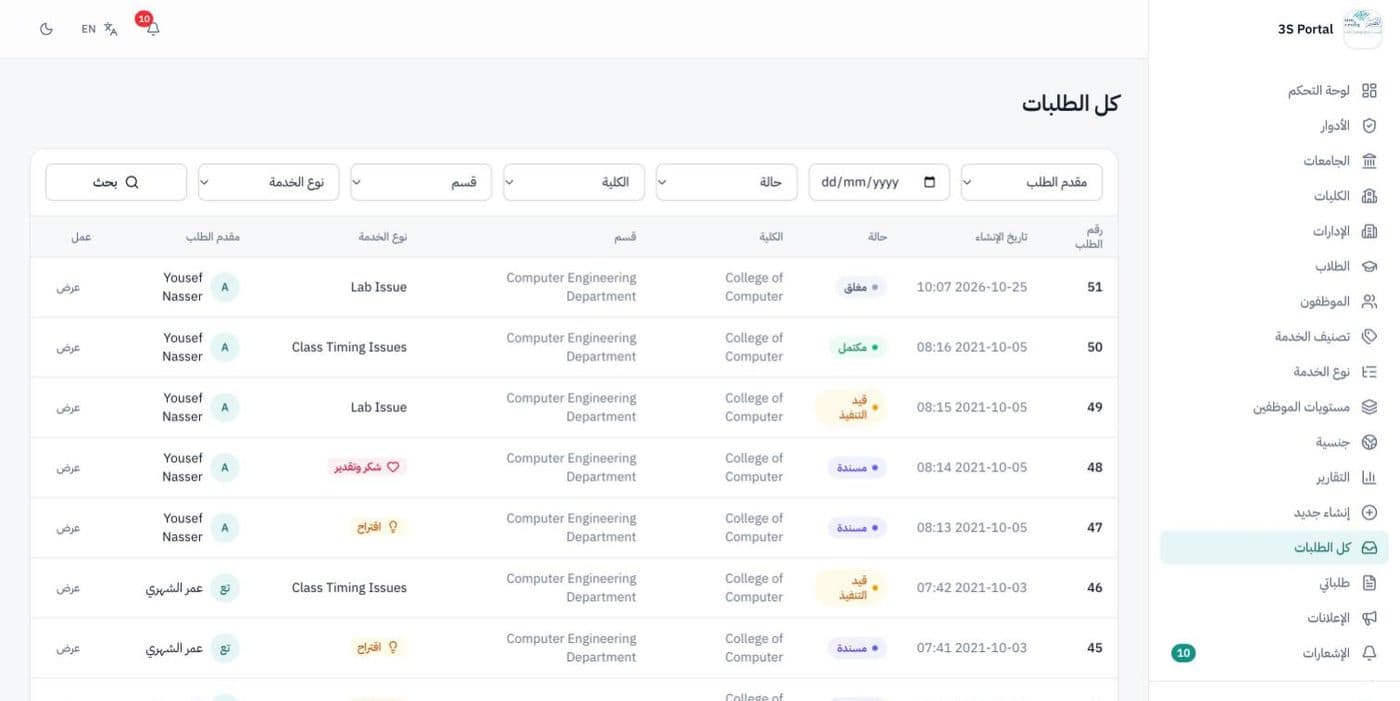Click عرض link for request 51
This screenshot has height=701, width=1400.
point(68,287)
